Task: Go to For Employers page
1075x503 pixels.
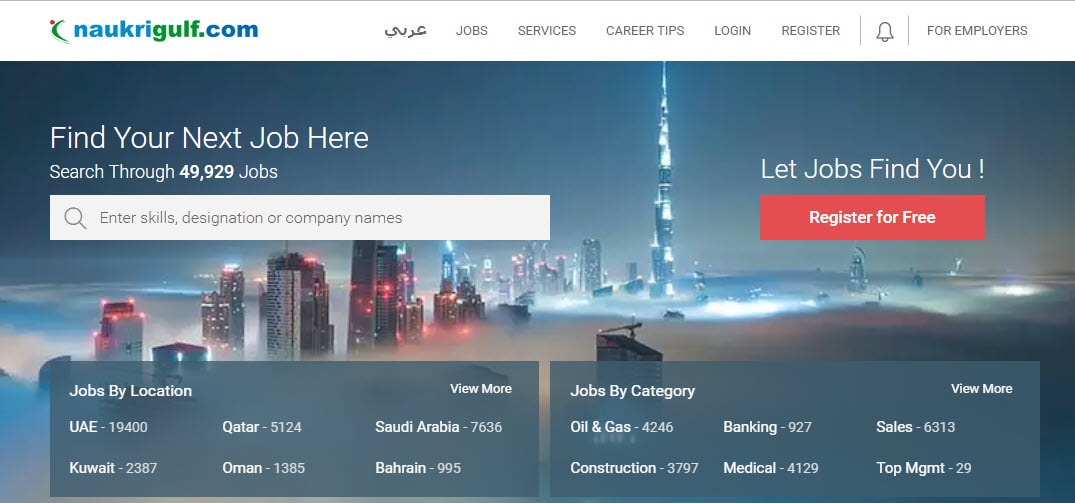Action: 977,31
